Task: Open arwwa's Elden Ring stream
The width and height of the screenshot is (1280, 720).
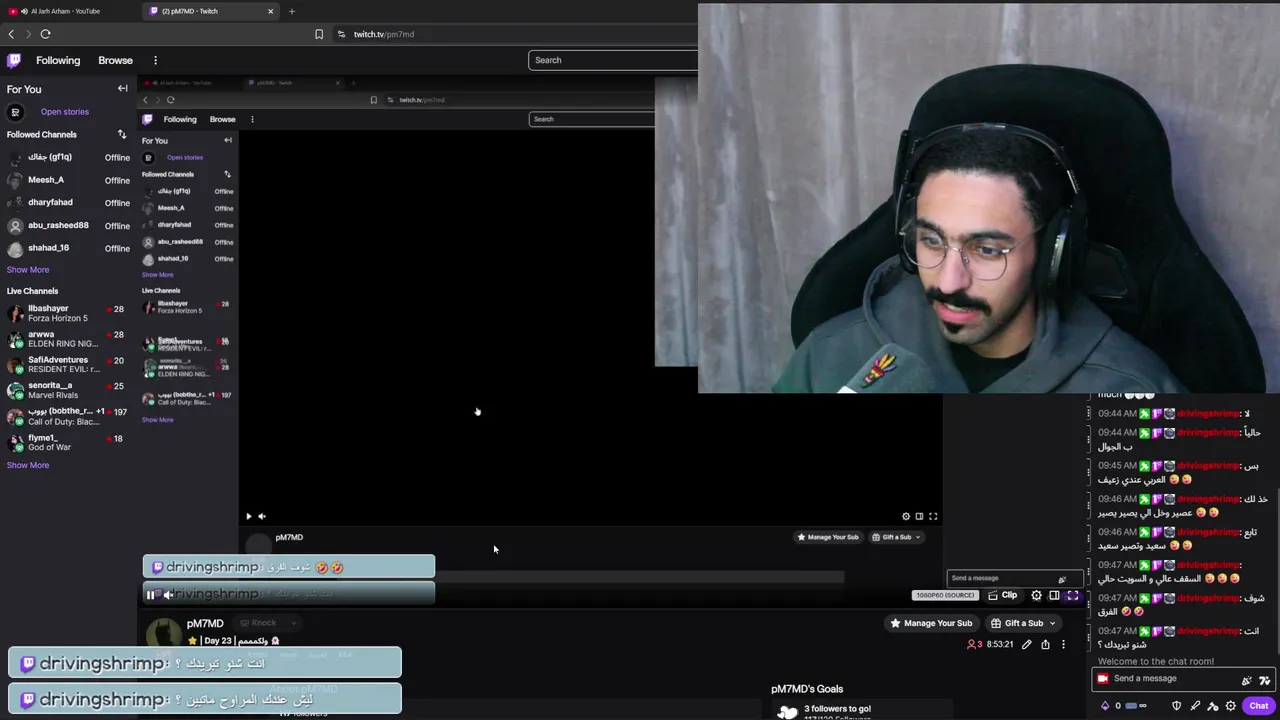Action: point(68,339)
